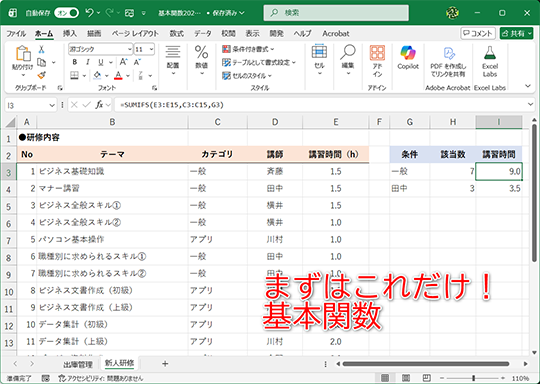The width and height of the screenshot is (540, 384).
Task: Open the Cells (セル) icon
Action: click(x=319, y=52)
